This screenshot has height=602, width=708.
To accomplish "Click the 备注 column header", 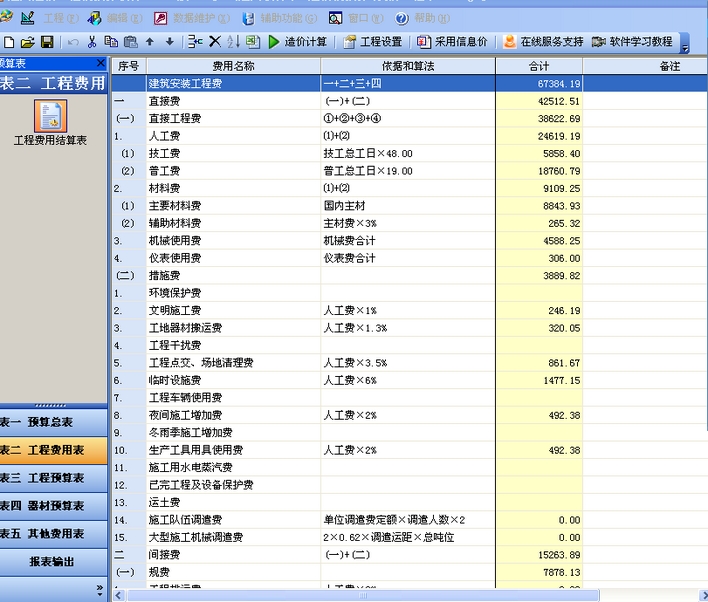I will pos(646,66).
